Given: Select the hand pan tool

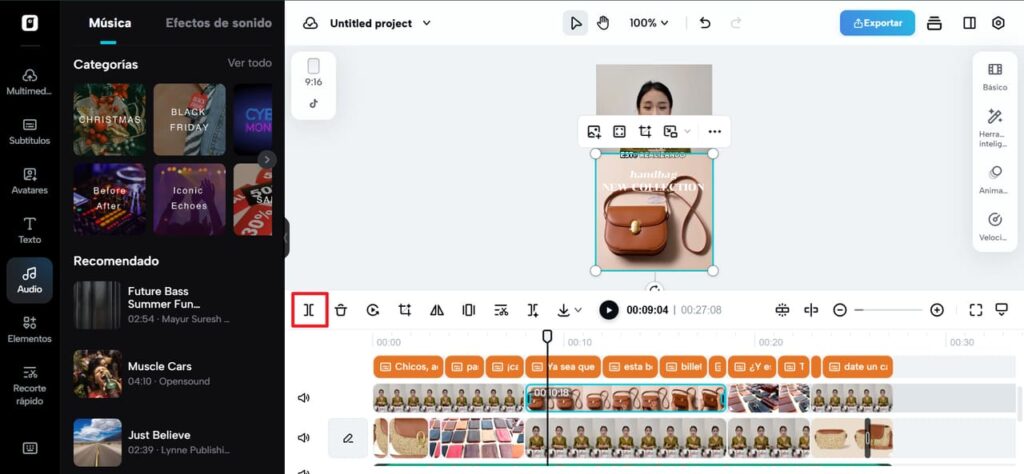Looking at the screenshot, I should pyautogui.click(x=602, y=23).
